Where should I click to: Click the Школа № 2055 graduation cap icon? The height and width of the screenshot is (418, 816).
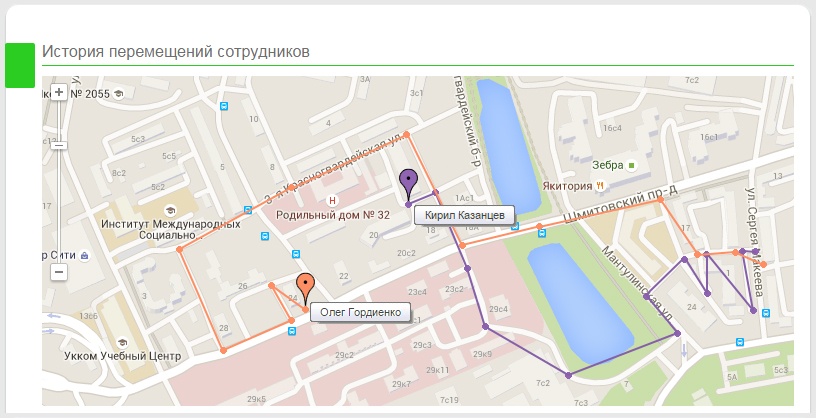119,94
